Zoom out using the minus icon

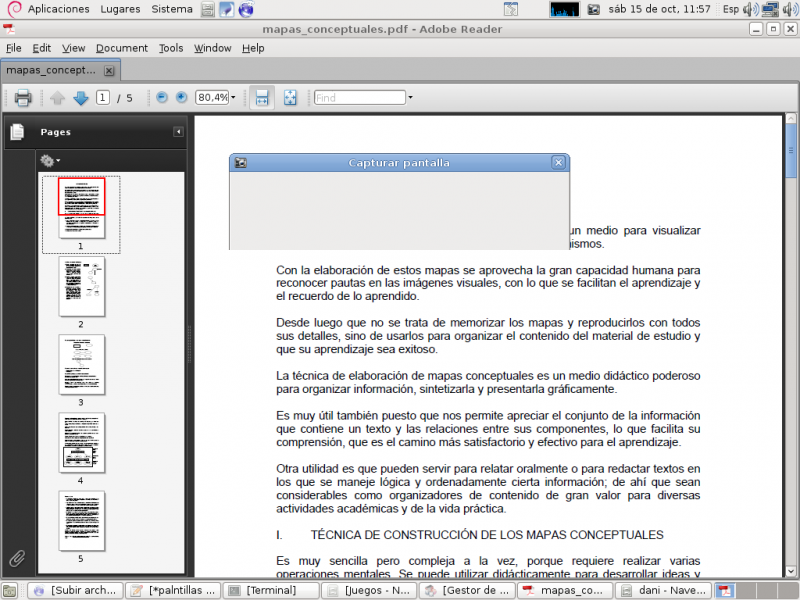coord(162,97)
